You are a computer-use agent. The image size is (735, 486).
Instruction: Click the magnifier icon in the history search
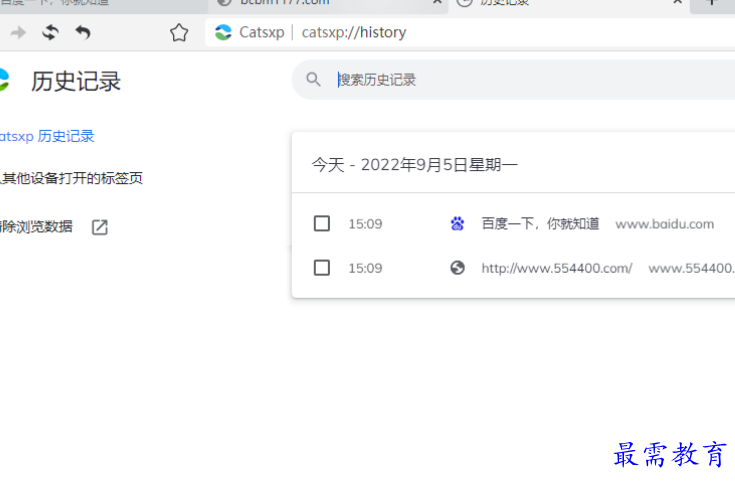(313, 79)
